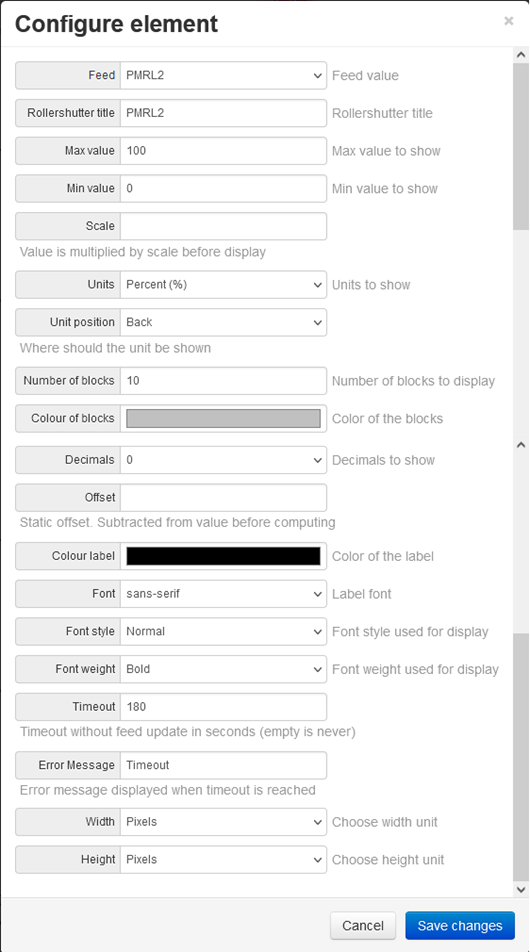Click the Timeout field with 180
530x952 pixels.
pyautogui.click(x=223, y=707)
